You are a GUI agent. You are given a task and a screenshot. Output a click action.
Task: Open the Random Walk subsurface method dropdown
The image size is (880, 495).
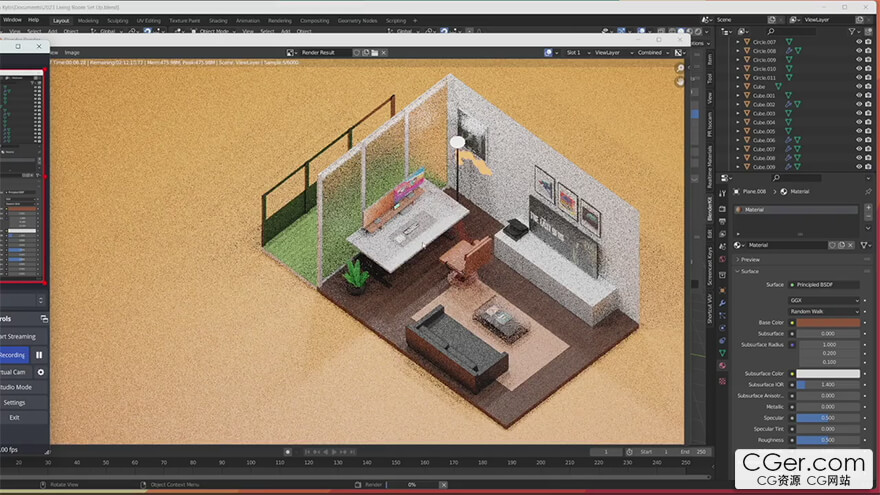pyautogui.click(x=823, y=311)
